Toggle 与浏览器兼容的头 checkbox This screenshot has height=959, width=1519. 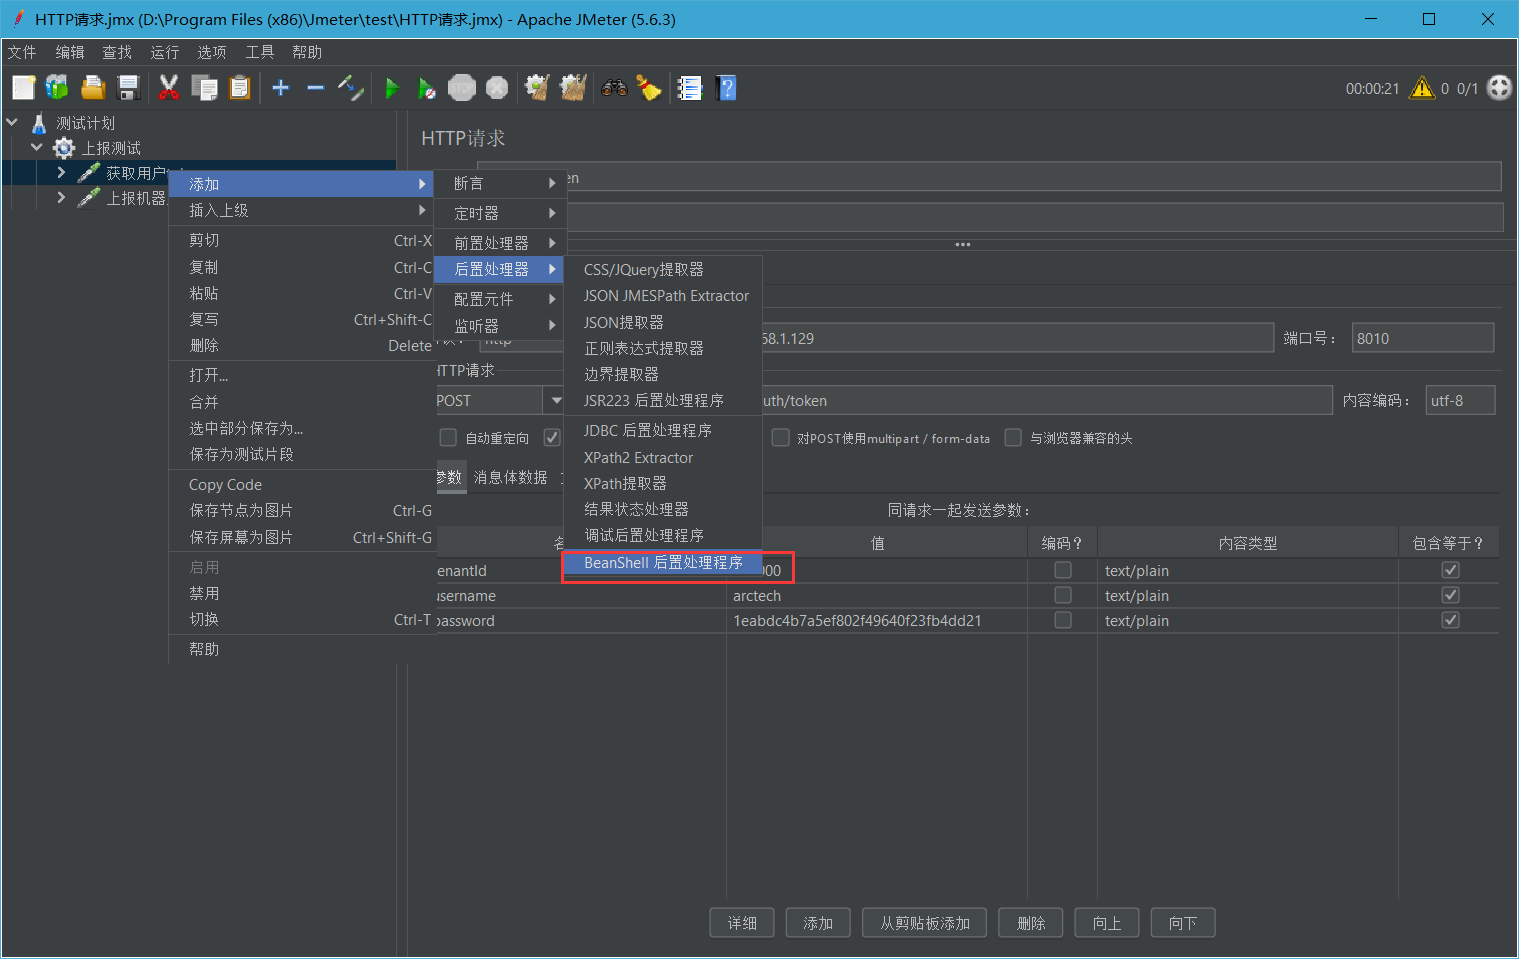[1013, 438]
